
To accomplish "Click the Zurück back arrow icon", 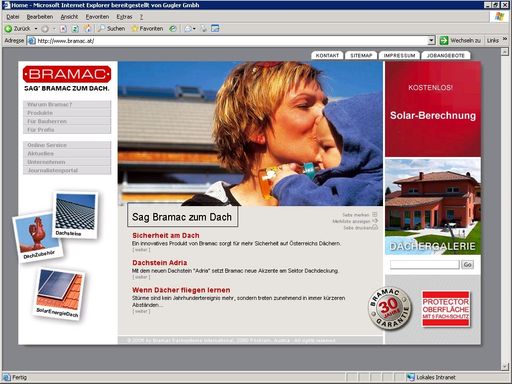I will tap(8, 29).
